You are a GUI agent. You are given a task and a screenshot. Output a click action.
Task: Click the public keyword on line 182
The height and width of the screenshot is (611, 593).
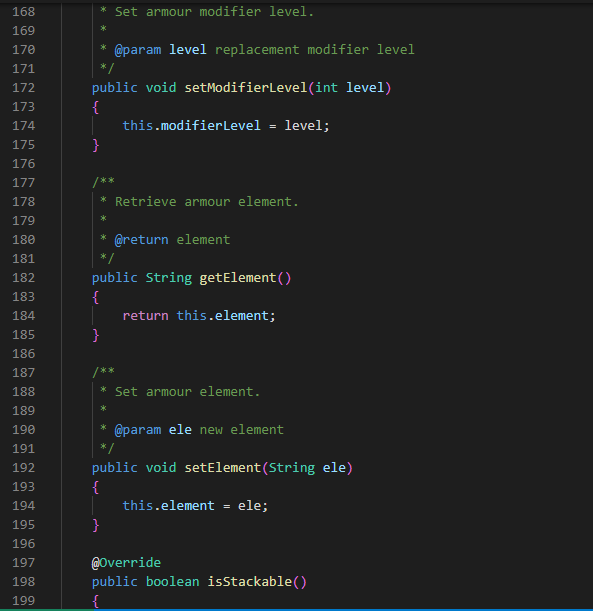tap(115, 278)
